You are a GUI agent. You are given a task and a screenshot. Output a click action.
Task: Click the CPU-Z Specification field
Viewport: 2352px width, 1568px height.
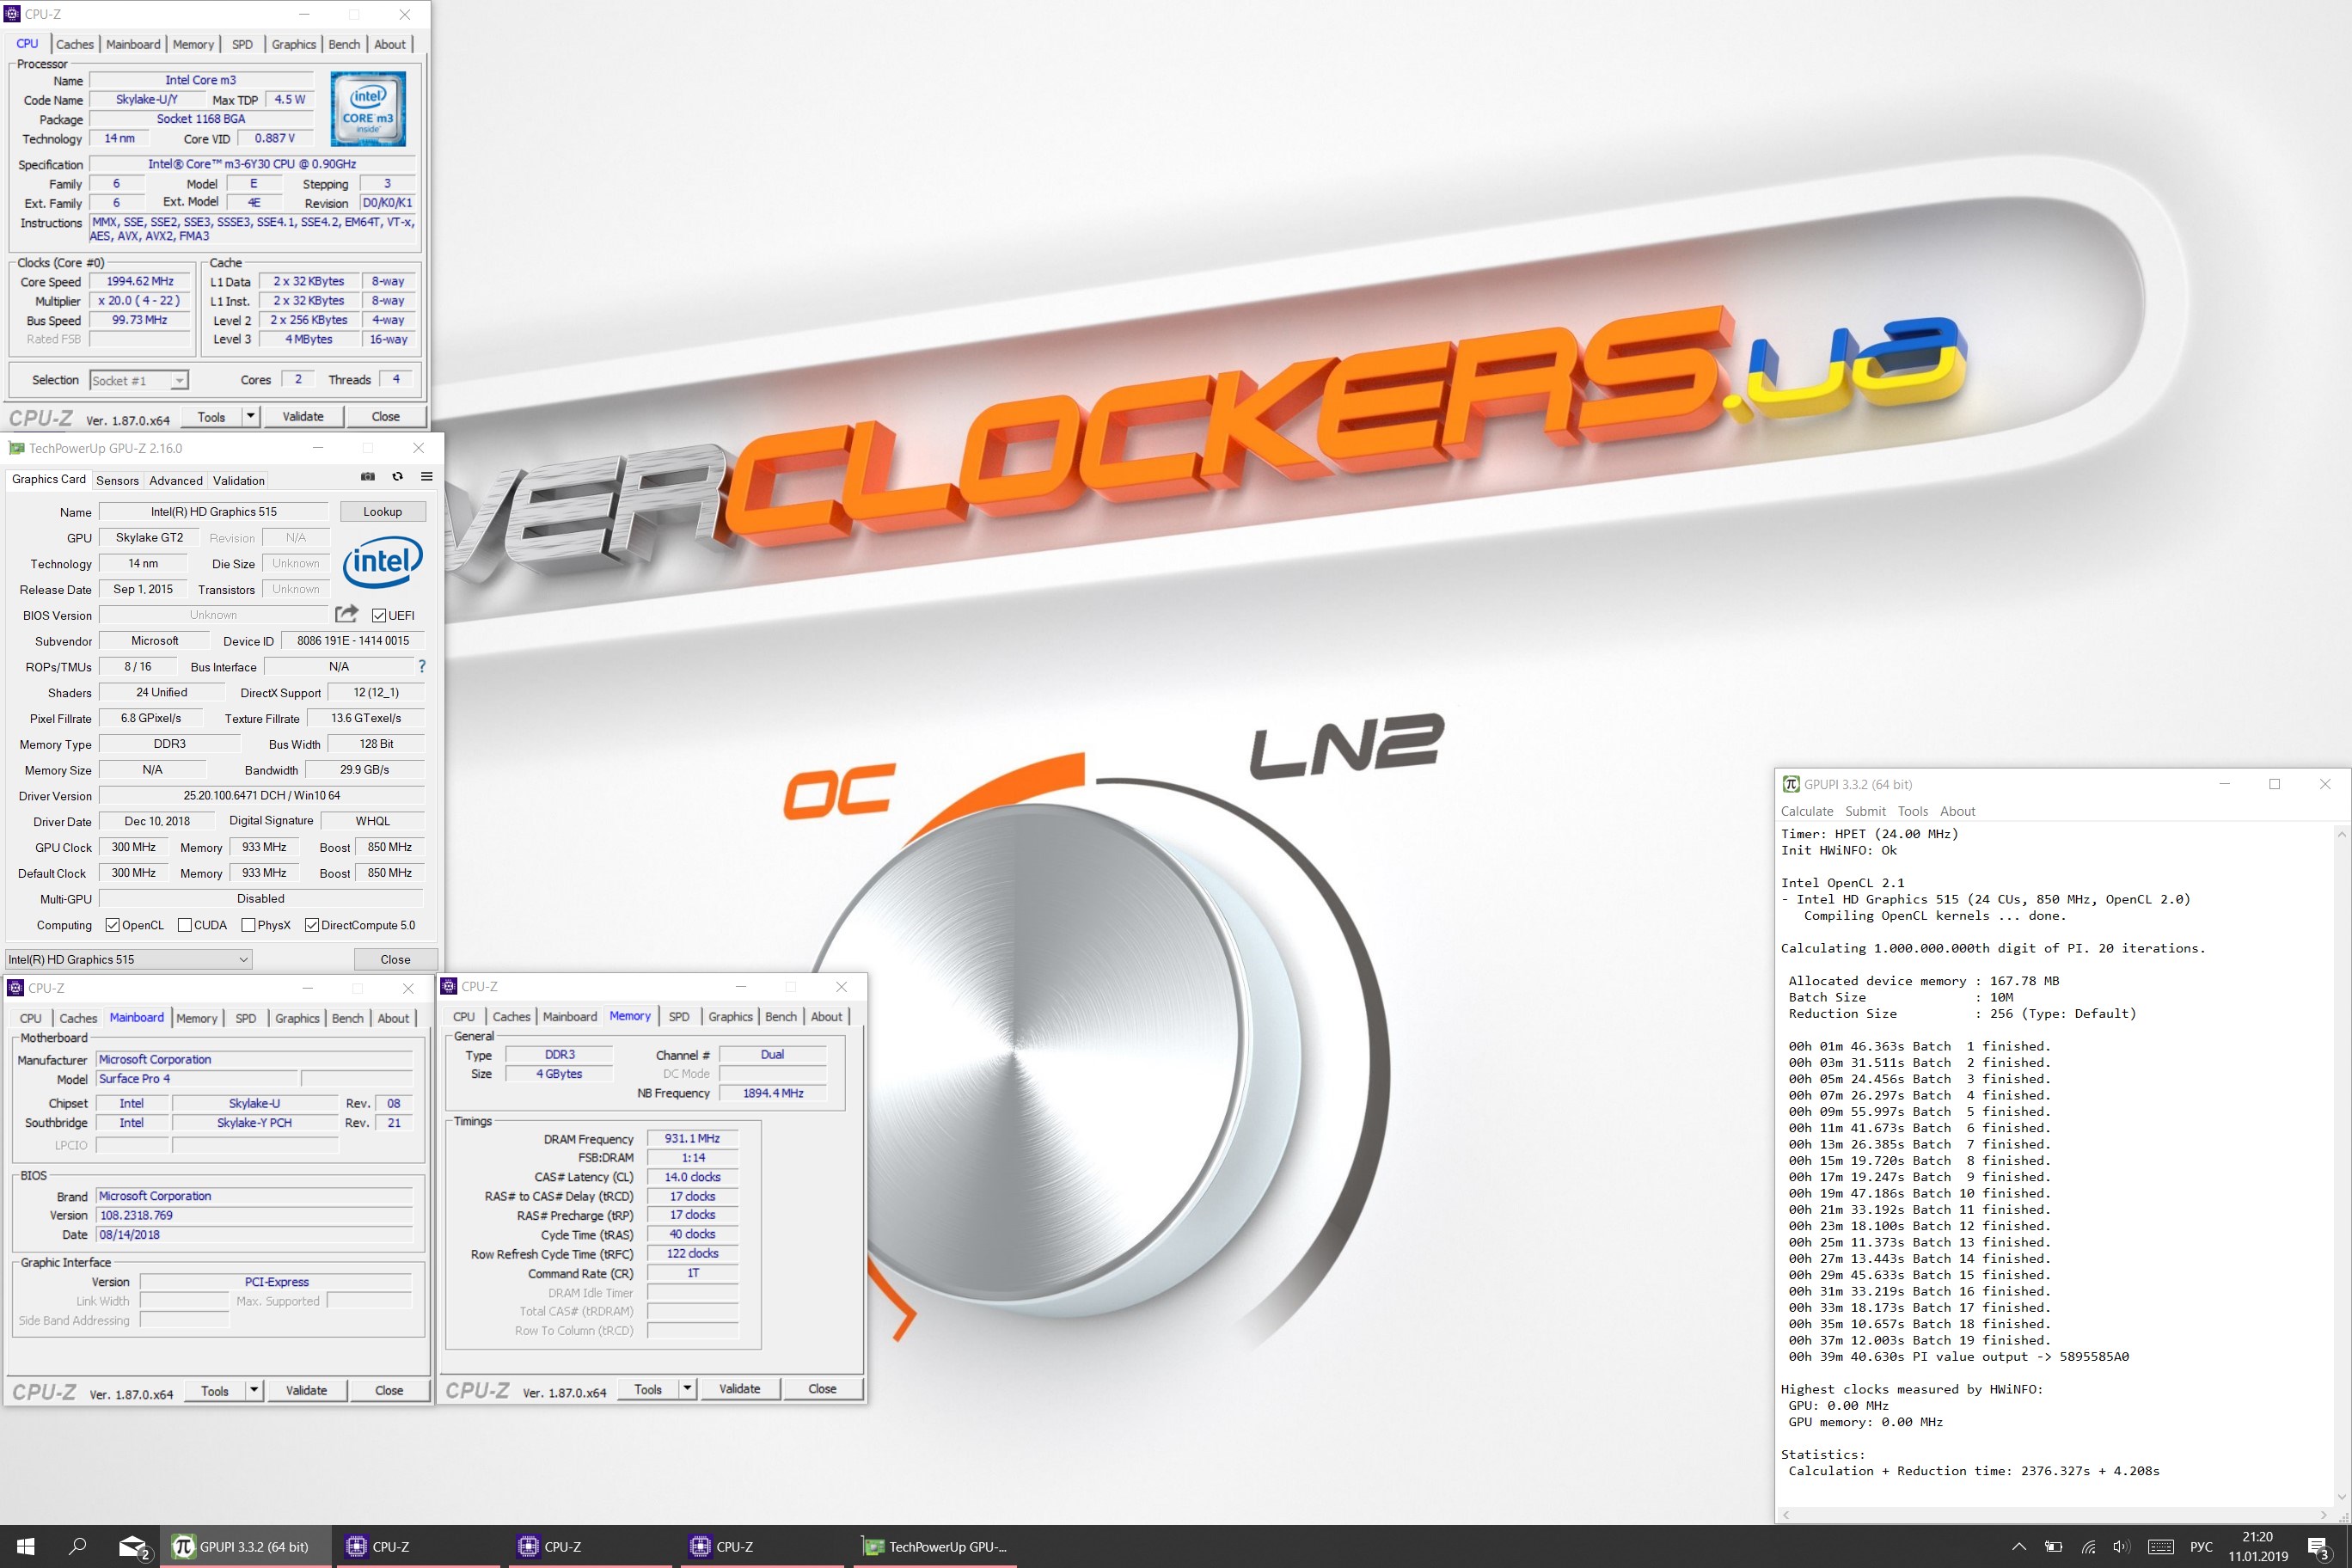[252, 164]
